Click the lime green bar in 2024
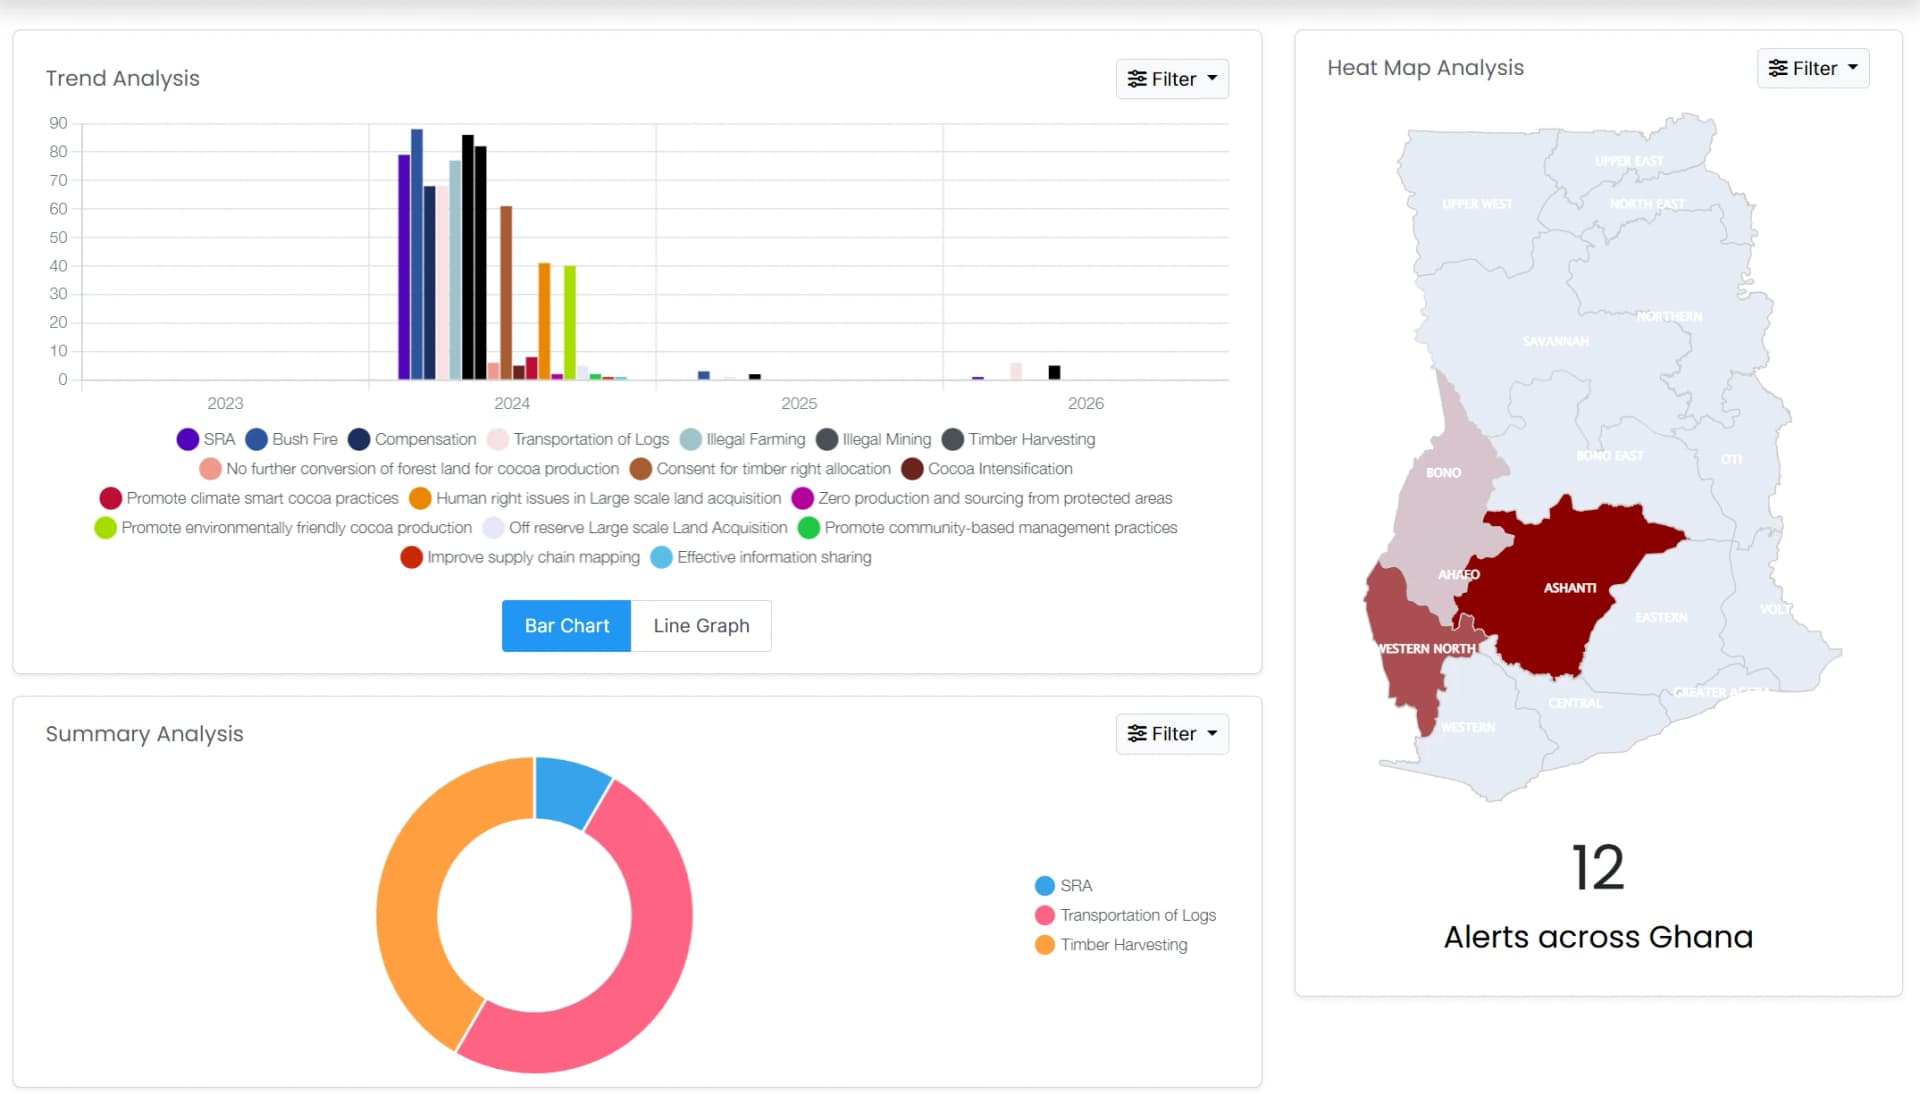 [570, 323]
